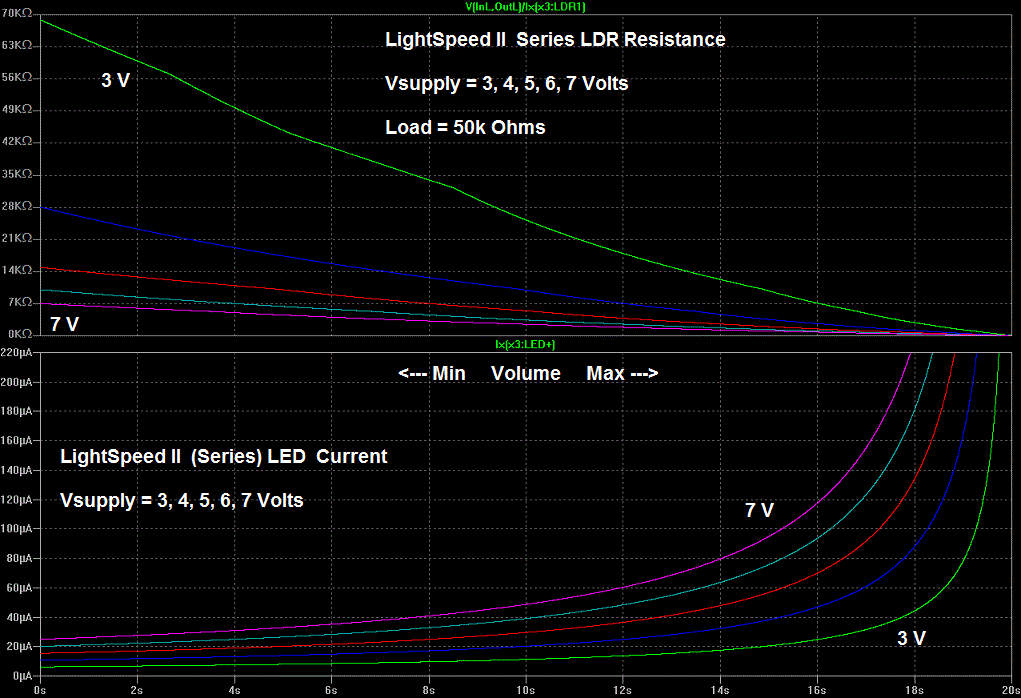The image size is (1021, 698).
Task: Click the 0µA y-axis tick label
Action: point(21,676)
